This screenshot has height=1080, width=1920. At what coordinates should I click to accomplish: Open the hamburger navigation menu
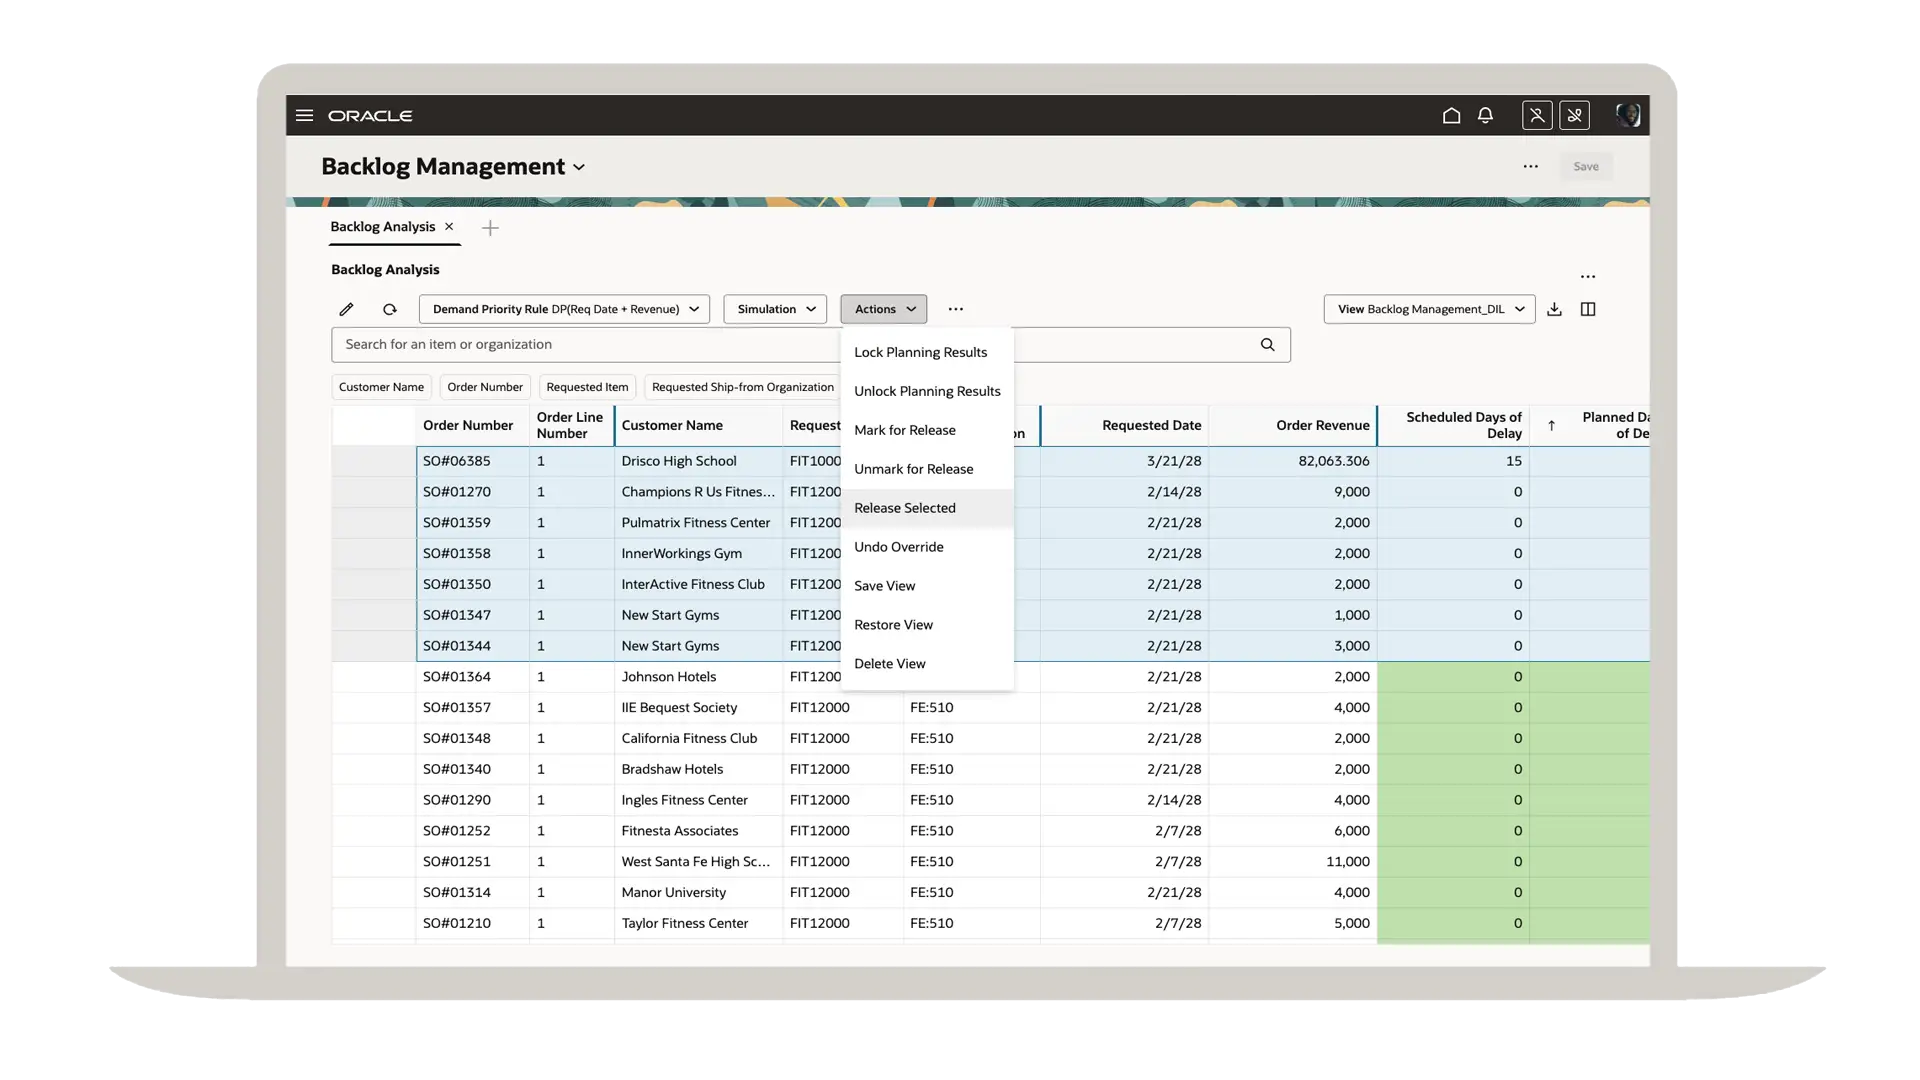(304, 116)
